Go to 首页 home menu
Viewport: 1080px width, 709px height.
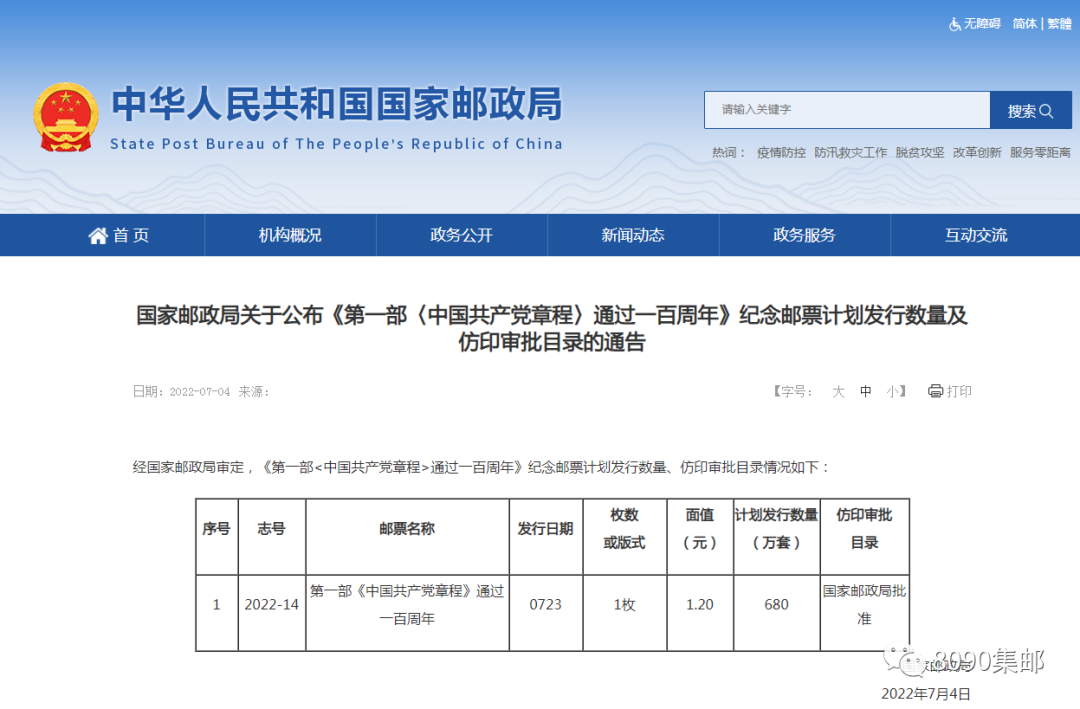118,236
